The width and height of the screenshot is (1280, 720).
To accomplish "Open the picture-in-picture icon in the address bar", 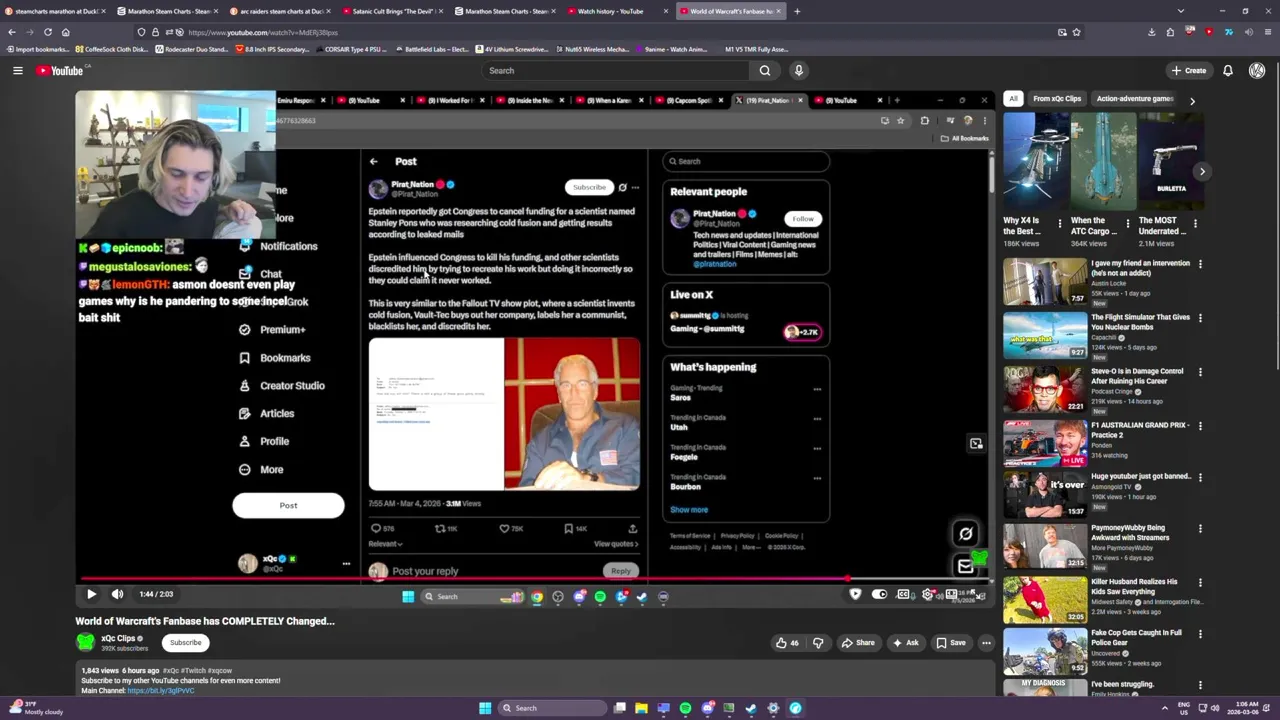I will 1062,32.
